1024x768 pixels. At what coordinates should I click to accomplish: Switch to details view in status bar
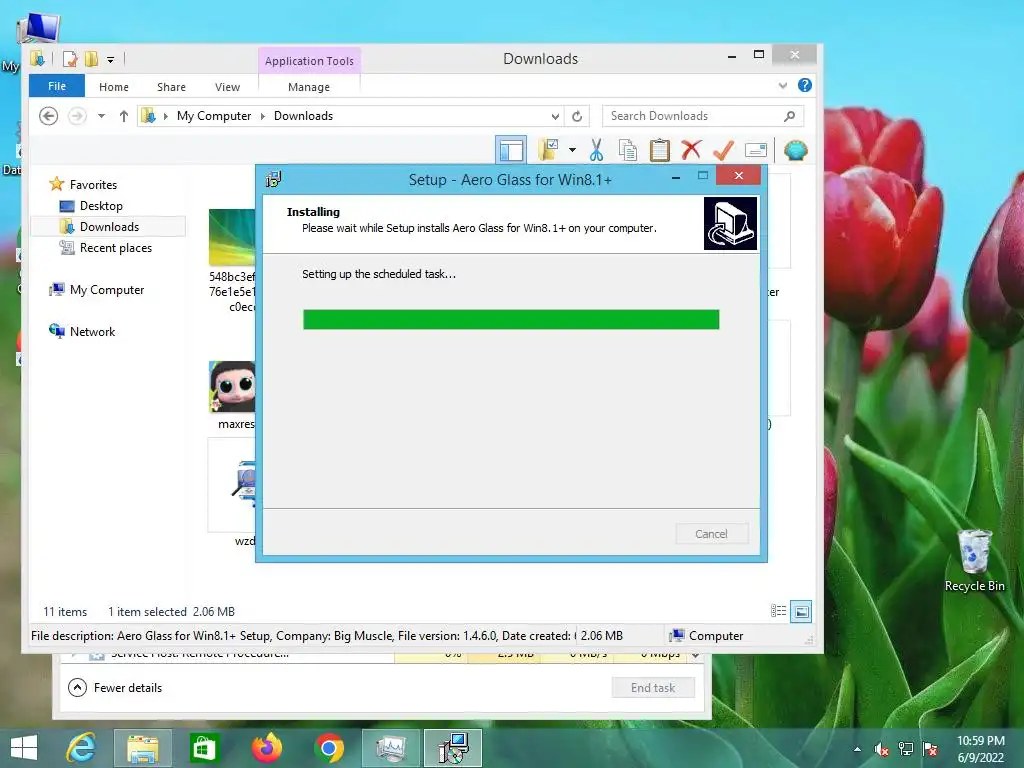tap(778, 611)
